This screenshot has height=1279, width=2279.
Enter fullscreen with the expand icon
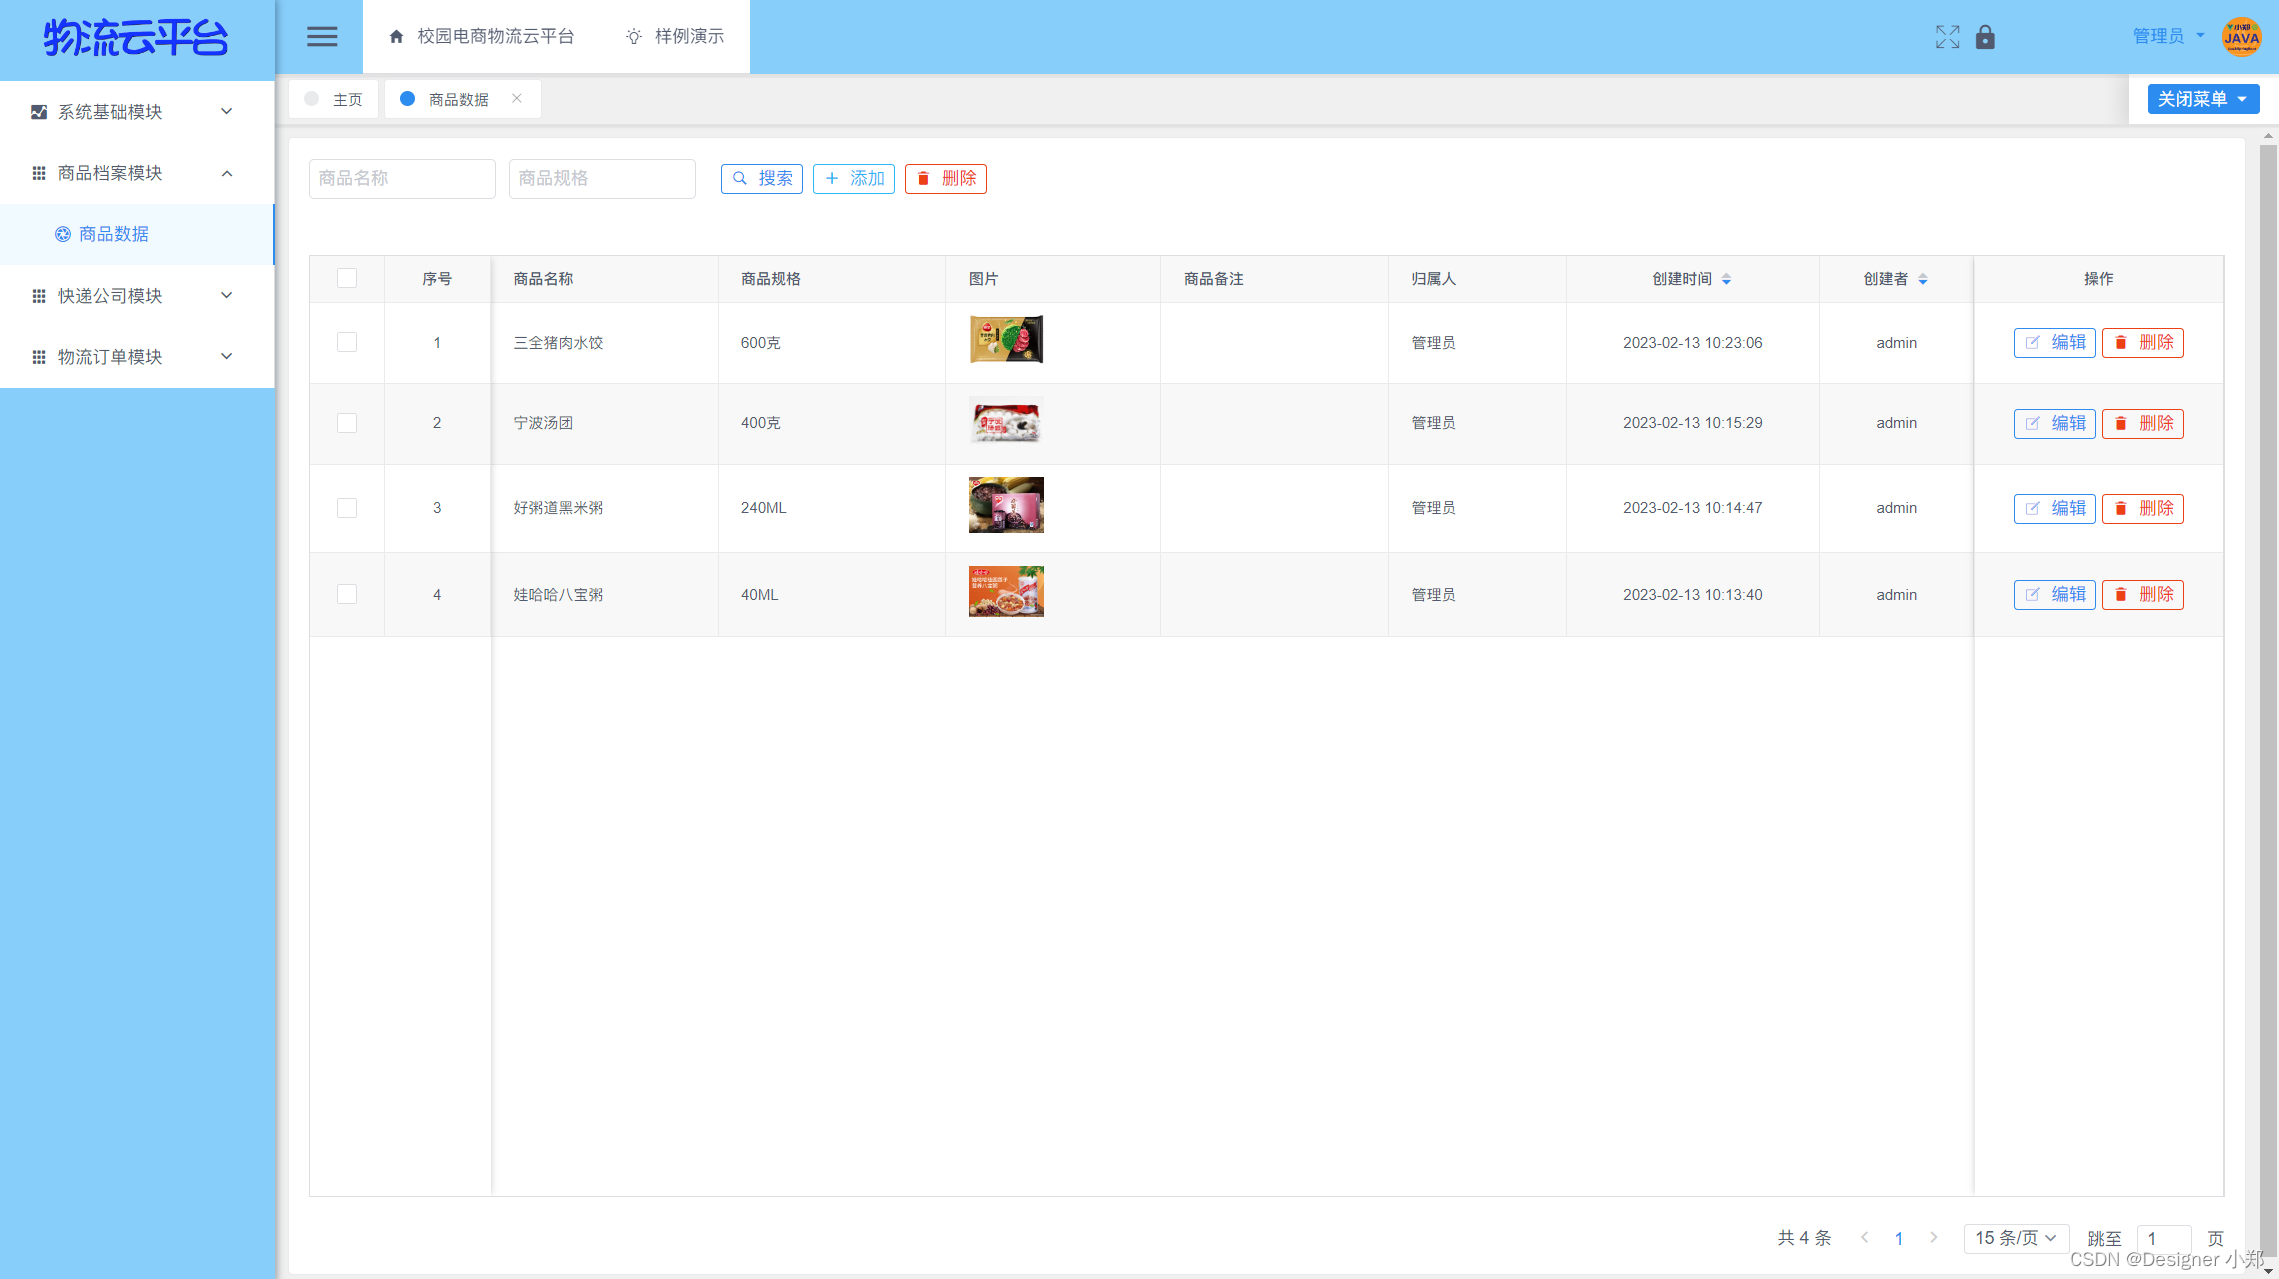pos(1946,37)
